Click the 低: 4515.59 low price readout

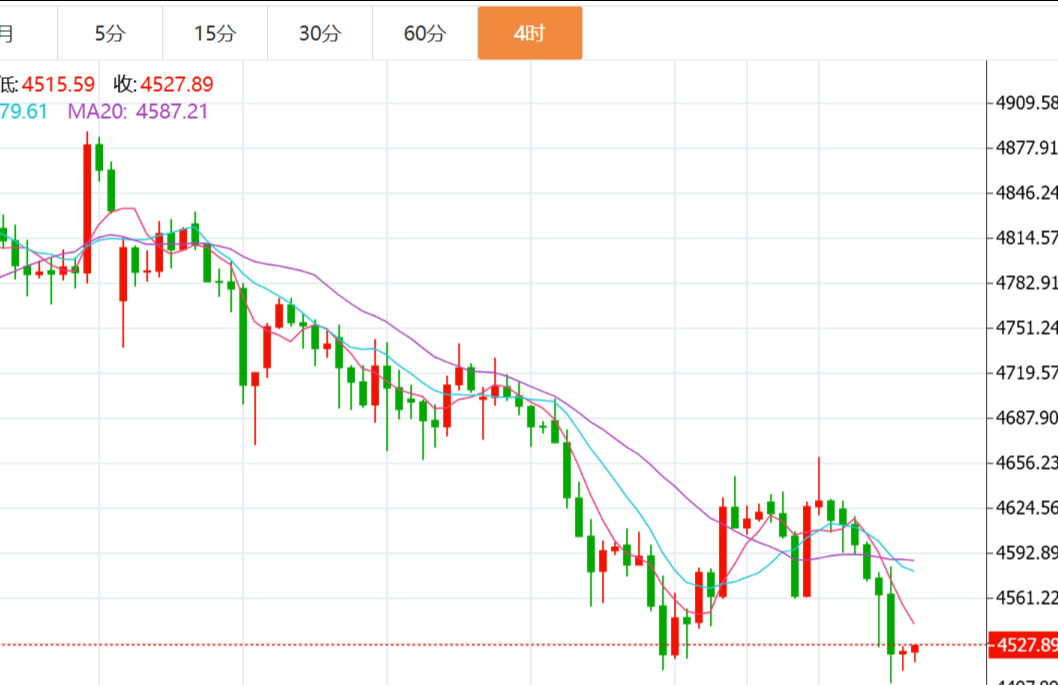[x=47, y=84]
